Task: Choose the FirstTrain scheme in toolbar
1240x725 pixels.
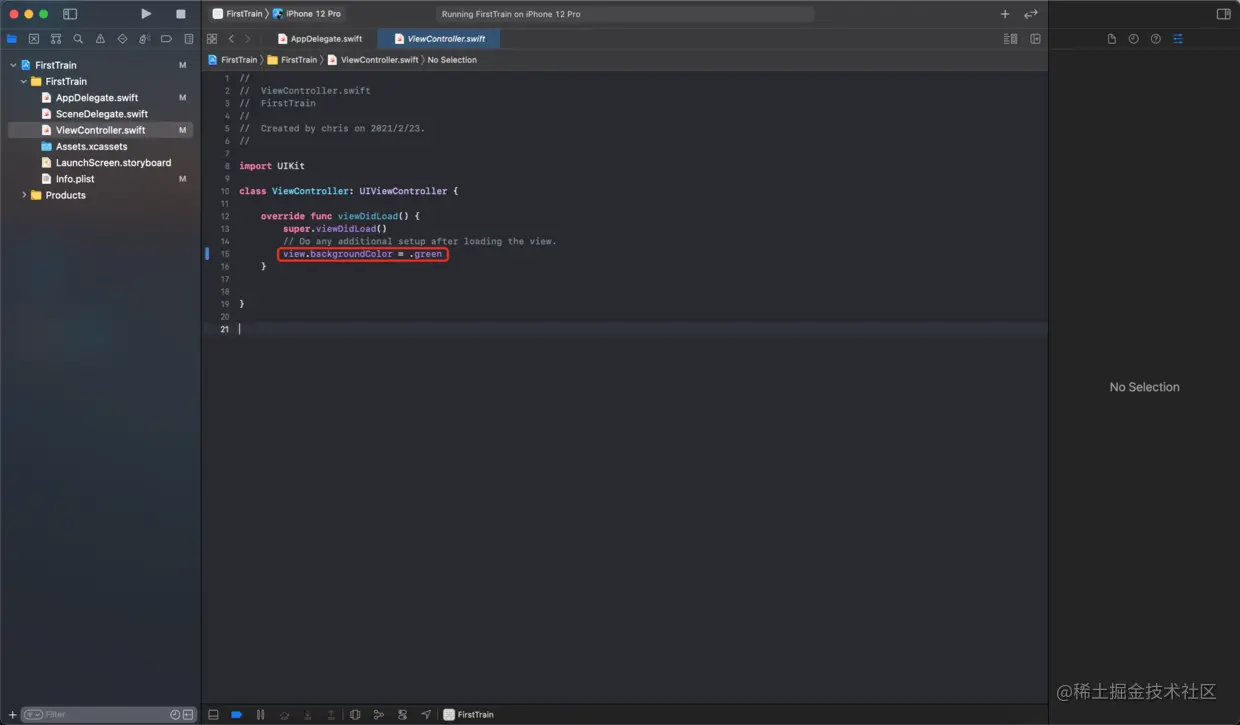Action: point(237,14)
